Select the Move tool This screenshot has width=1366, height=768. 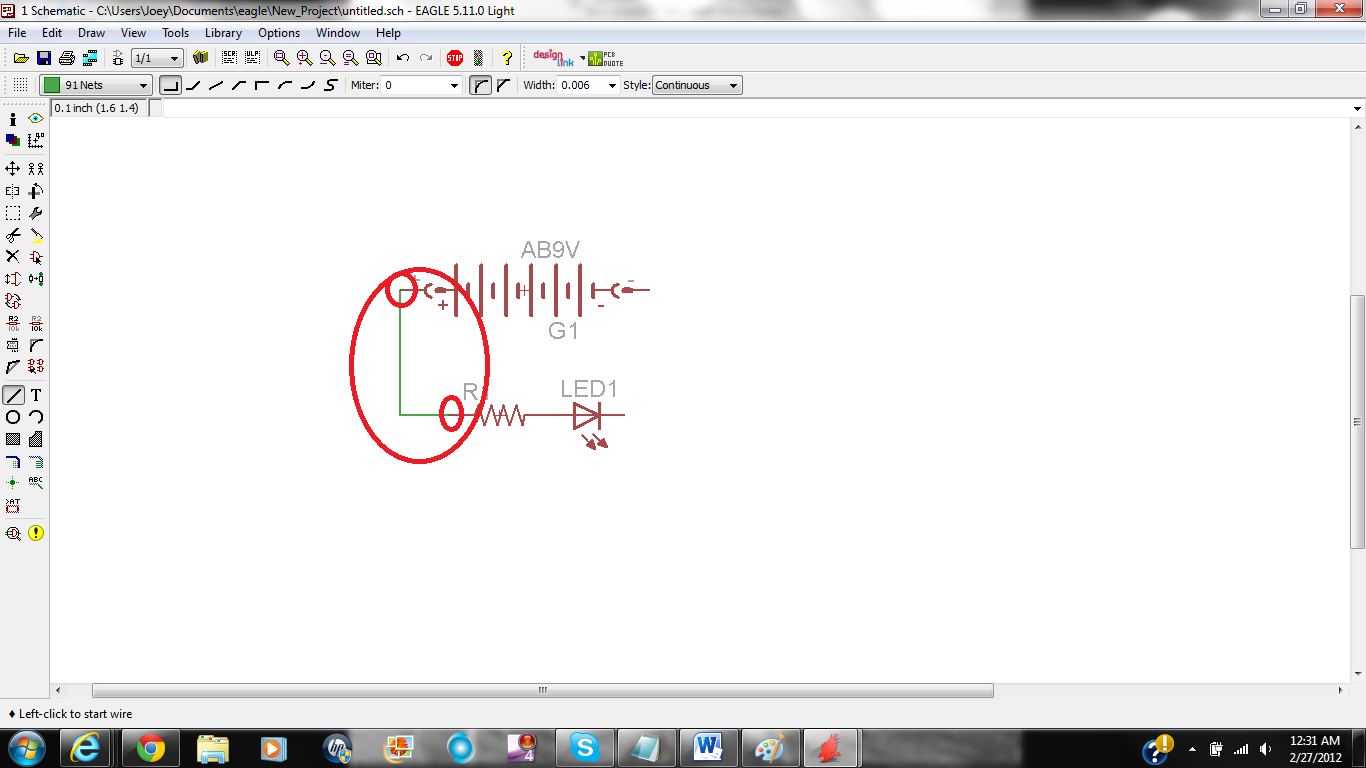12,168
